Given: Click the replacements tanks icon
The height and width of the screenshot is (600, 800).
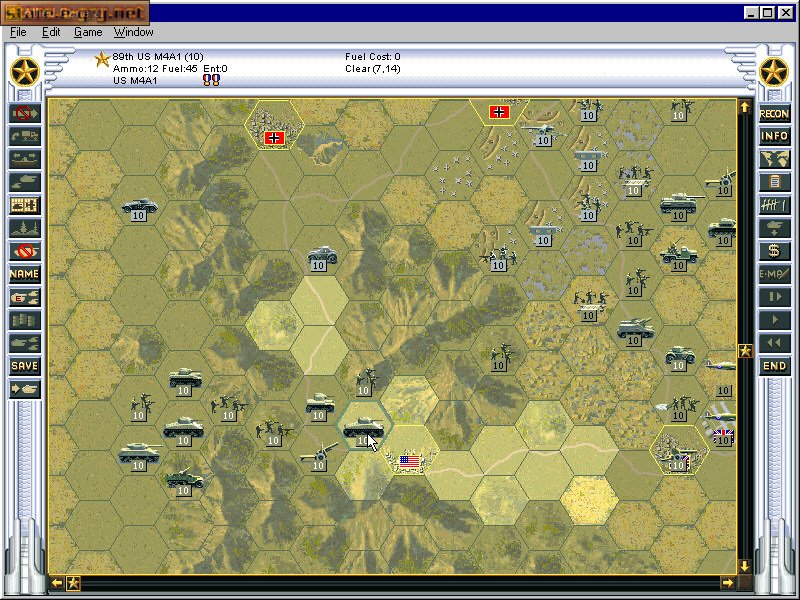Looking at the screenshot, I should pyautogui.click(x=24, y=343).
